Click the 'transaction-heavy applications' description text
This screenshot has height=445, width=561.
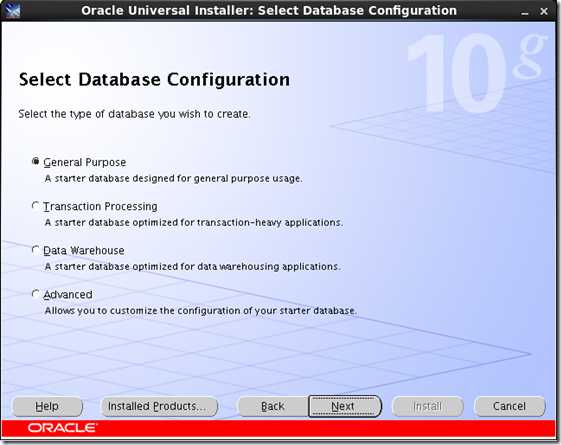(194, 222)
